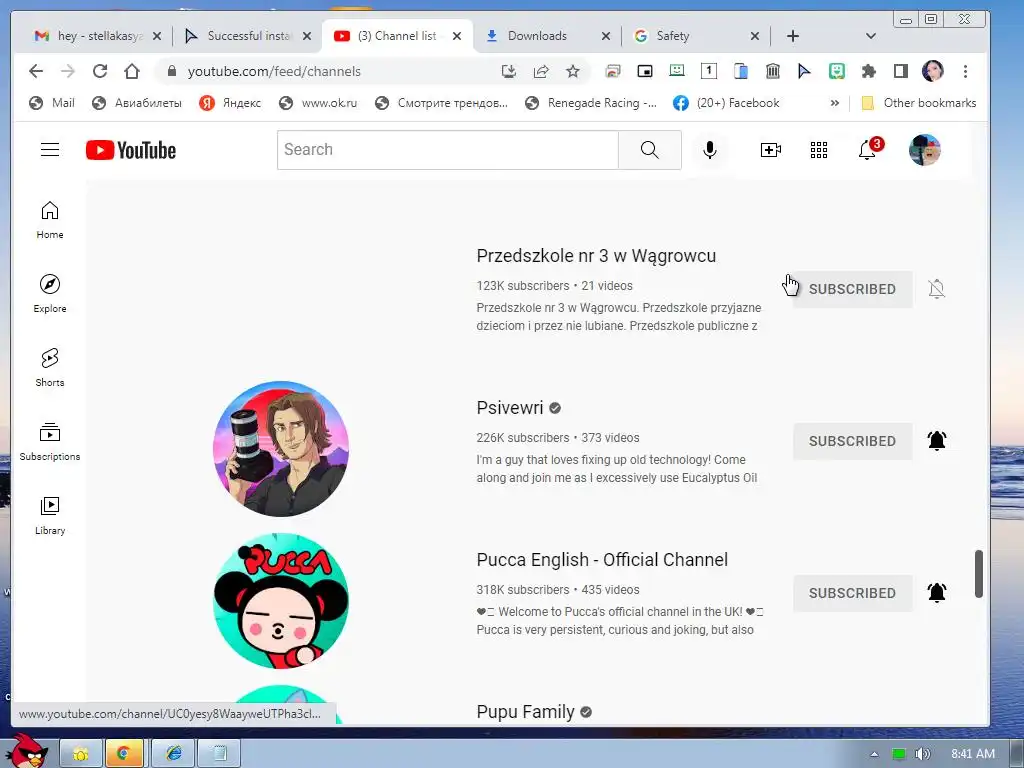Open Library in sidebar

point(50,516)
